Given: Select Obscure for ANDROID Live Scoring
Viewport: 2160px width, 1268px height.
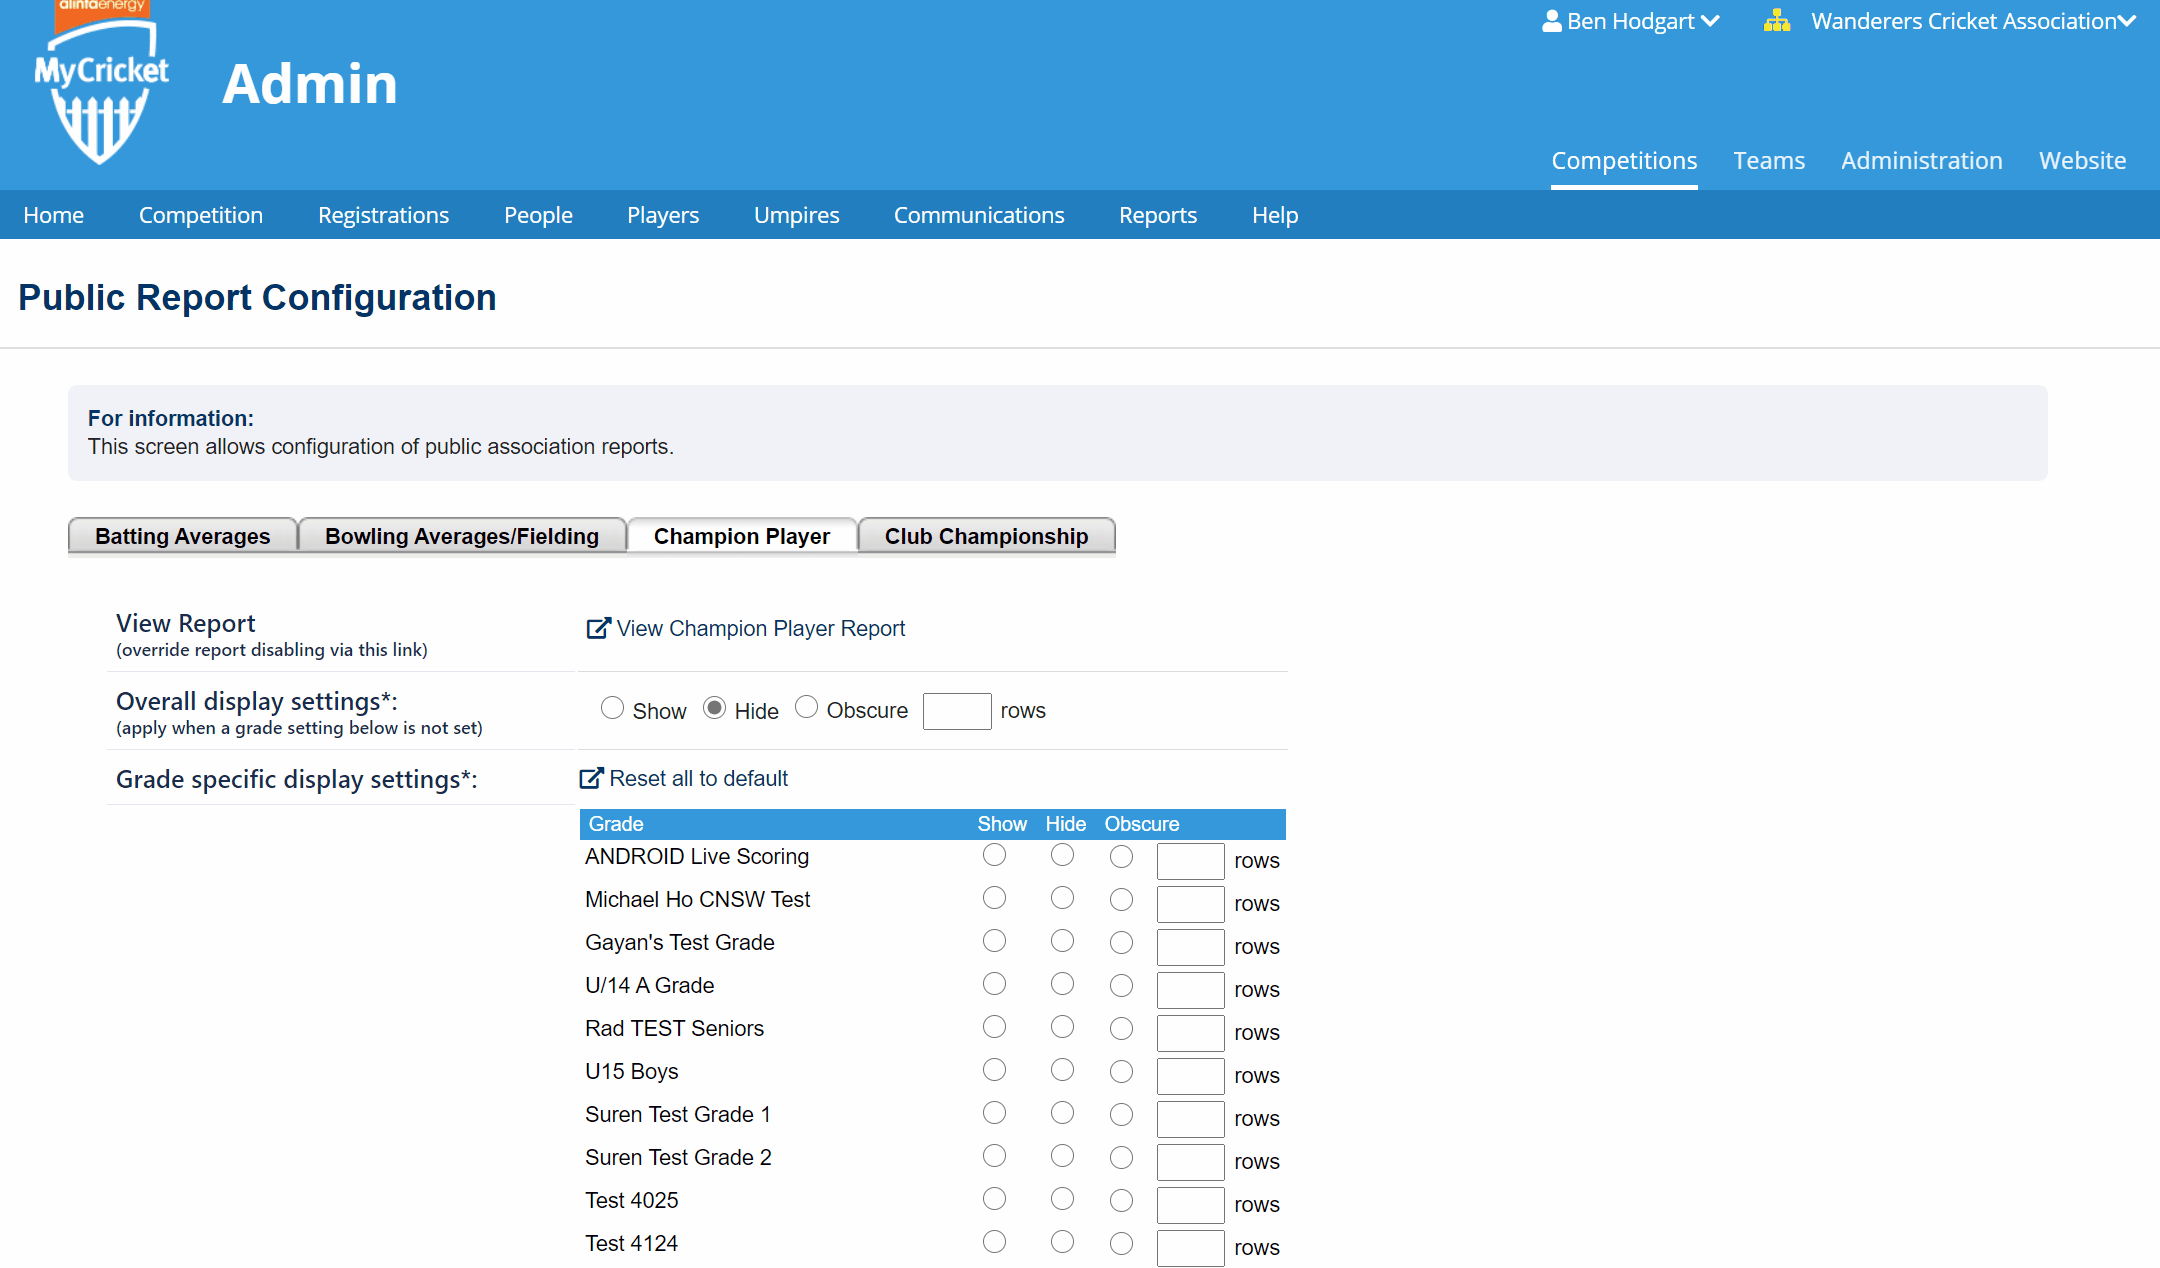Looking at the screenshot, I should pyautogui.click(x=1121, y=857).
